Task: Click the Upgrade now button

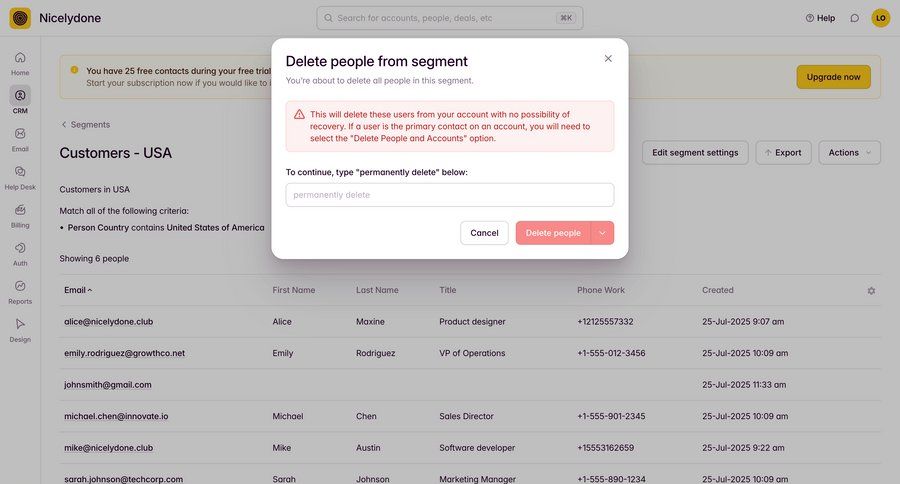Action: coord(833,77)
